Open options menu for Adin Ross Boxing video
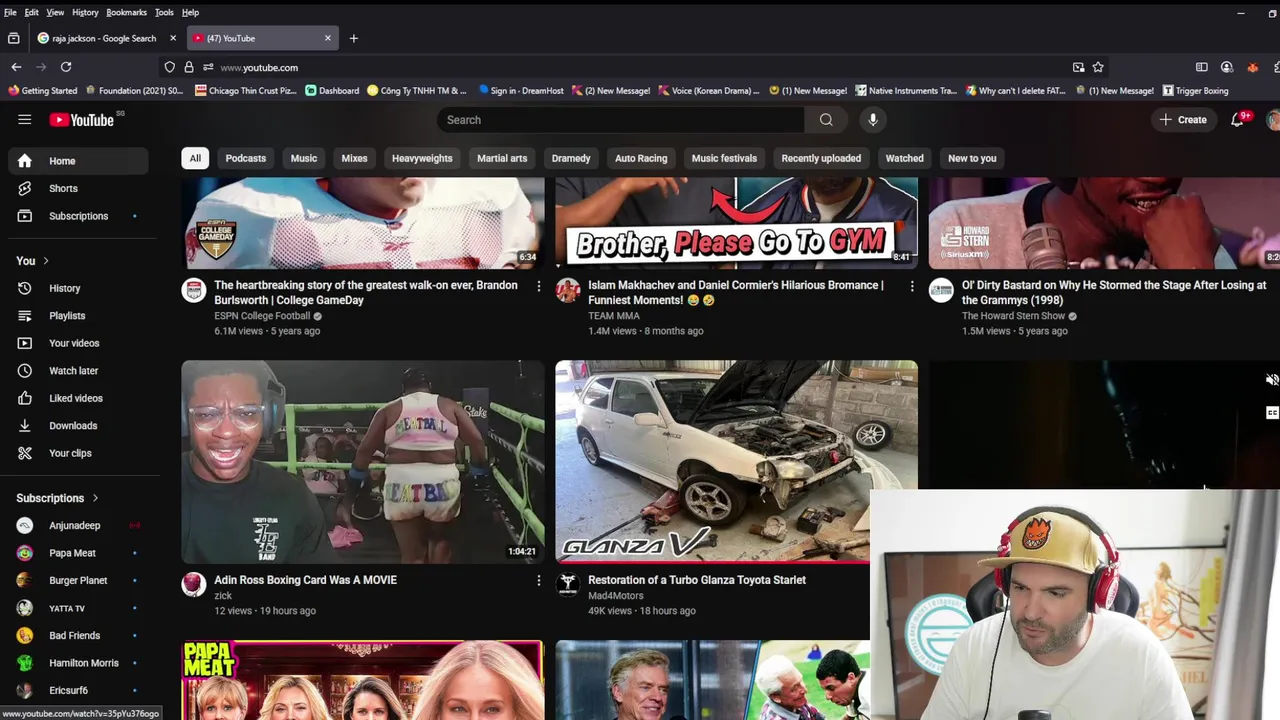The image size is (1280, 720). 538,580
